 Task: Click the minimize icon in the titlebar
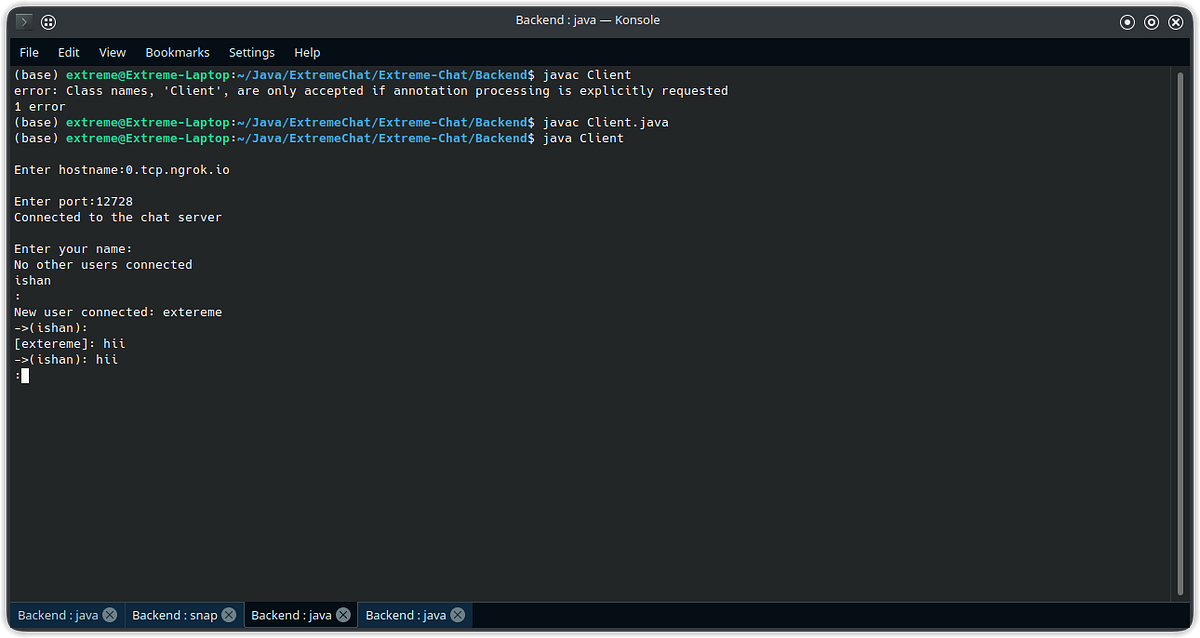1127,21
